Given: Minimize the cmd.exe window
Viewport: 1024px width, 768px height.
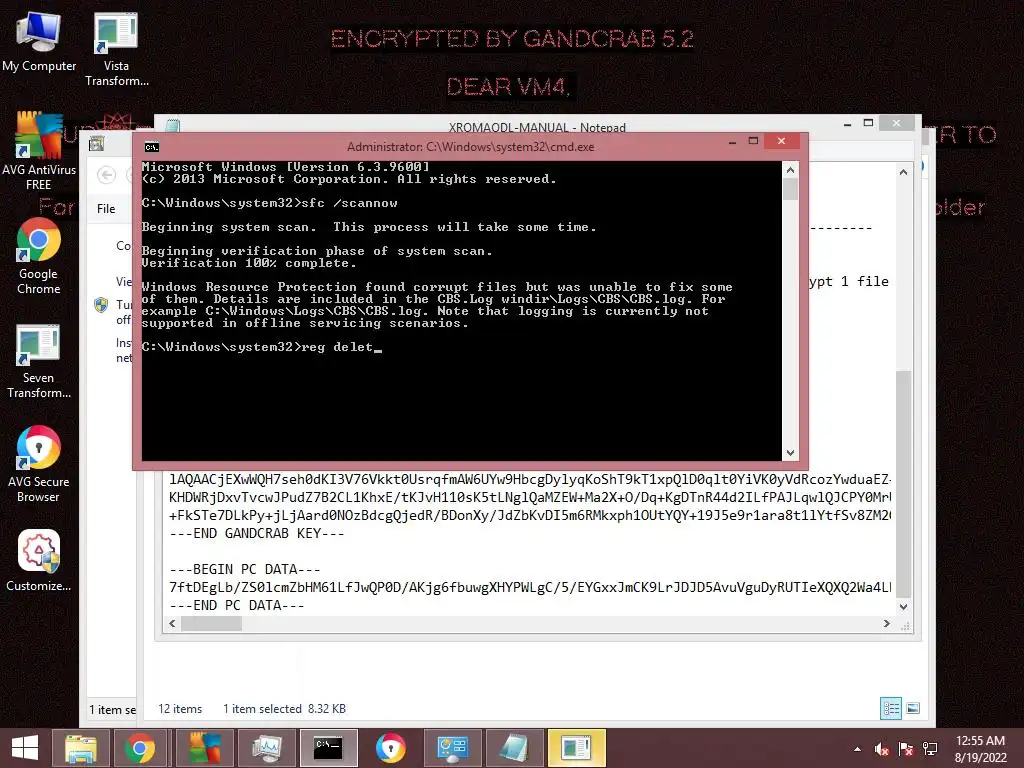Looking at the screenshot, I should click(732, 142).
